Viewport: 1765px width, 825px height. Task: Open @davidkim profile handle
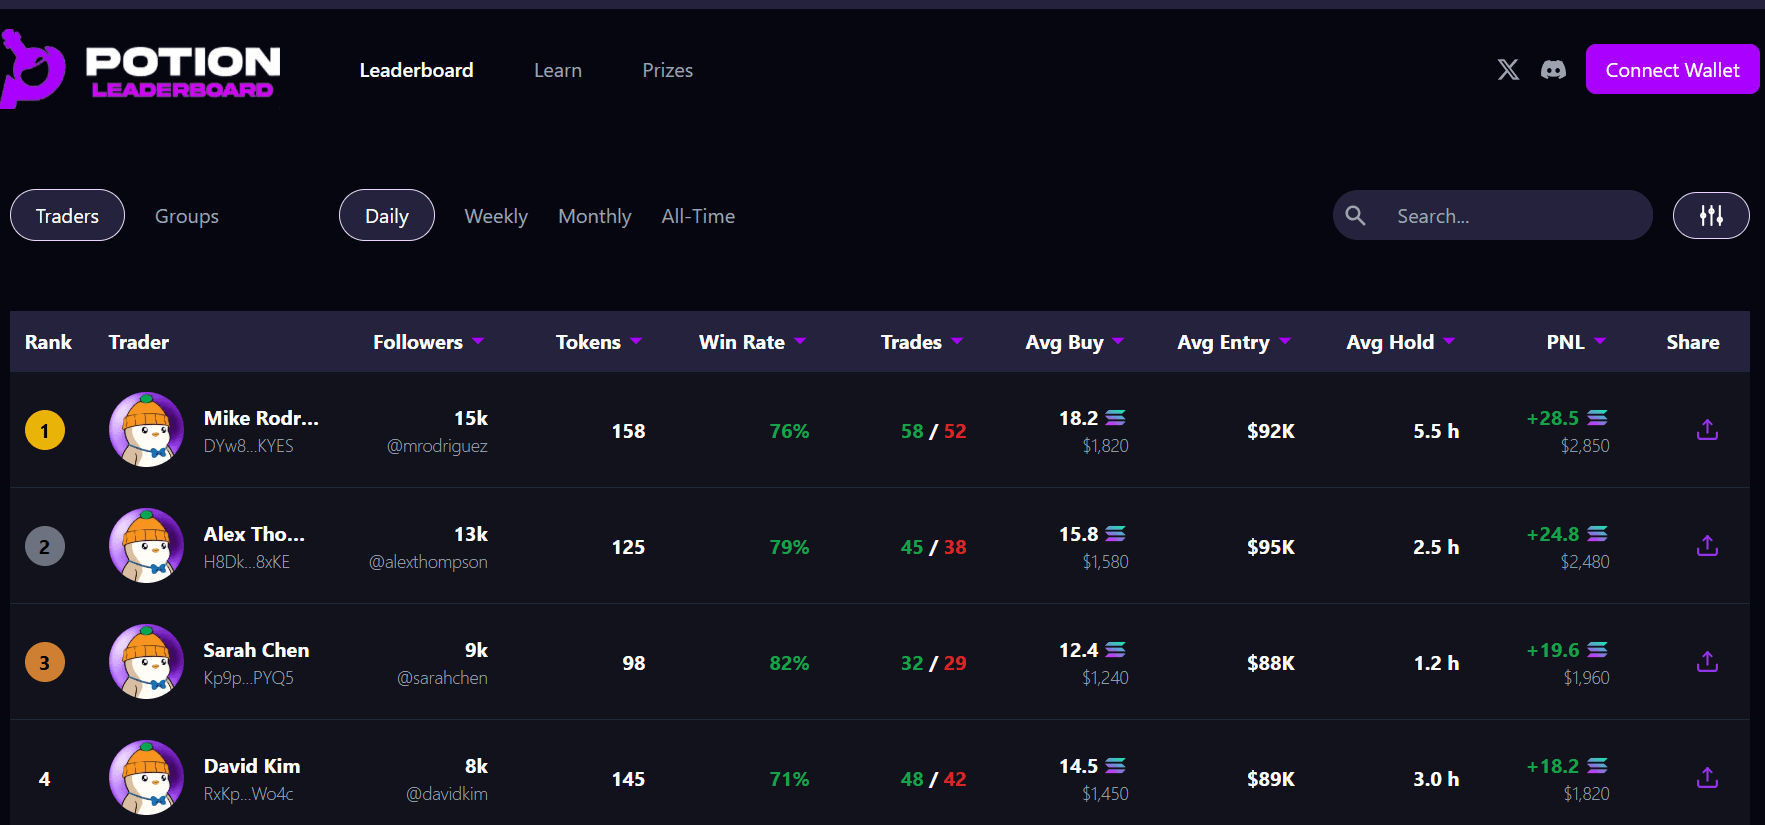tap(447, 794)
